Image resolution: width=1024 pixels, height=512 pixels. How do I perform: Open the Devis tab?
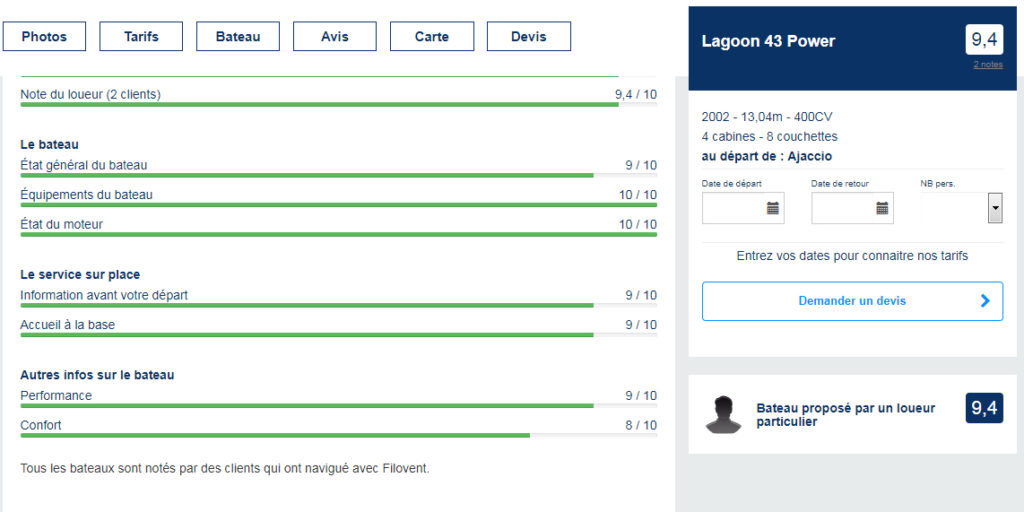click(x=529, y=37)
